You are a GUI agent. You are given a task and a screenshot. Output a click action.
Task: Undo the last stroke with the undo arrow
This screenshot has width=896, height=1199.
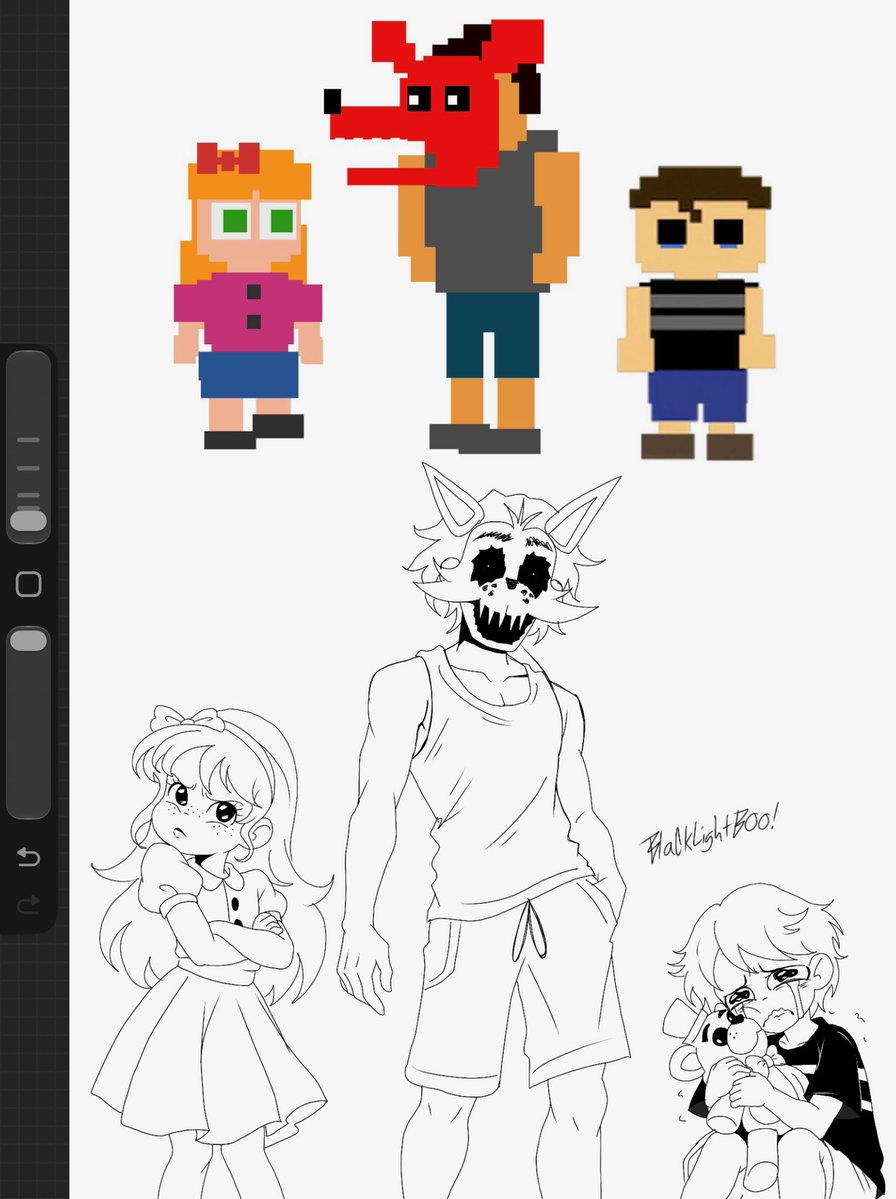[x=29, y=856]
